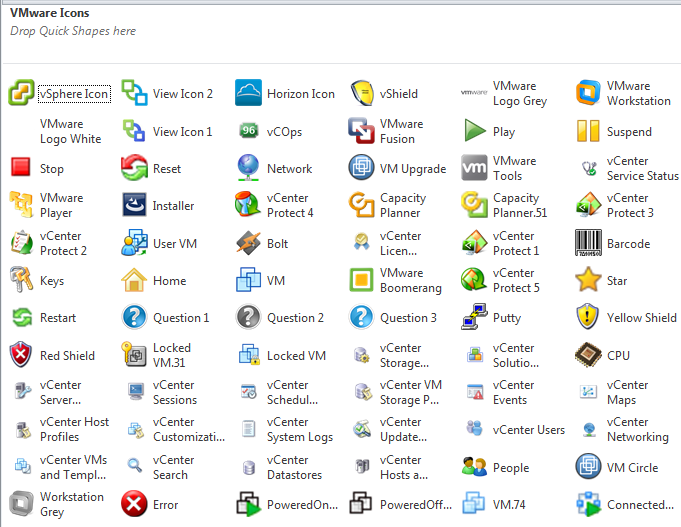The height and width of the screenshot is (527, 681).
Task: Pick the CPU chip icon
Action: pyautogui.click(x=588, y=355)
